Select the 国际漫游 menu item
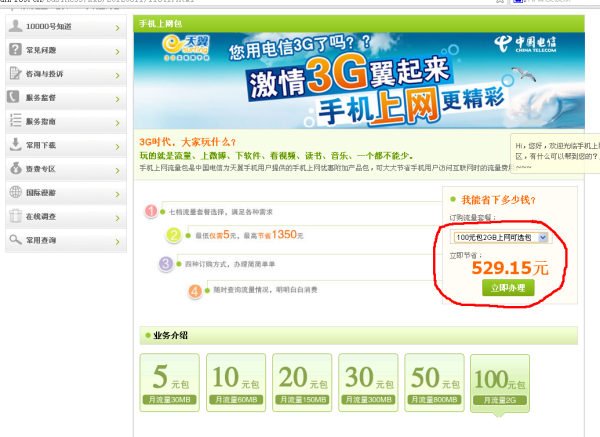 tap(66, 192)
